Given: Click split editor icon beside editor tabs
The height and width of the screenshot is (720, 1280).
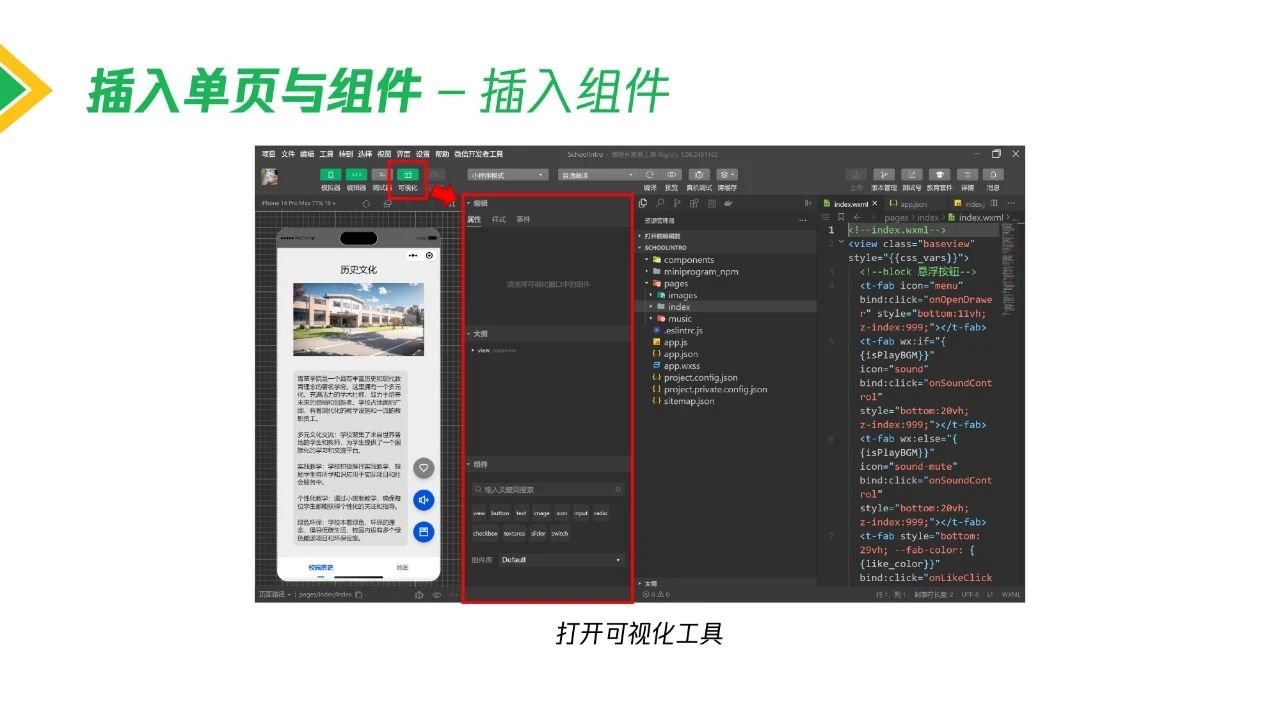Looking at the screenshot, I should tap(993, 203).
